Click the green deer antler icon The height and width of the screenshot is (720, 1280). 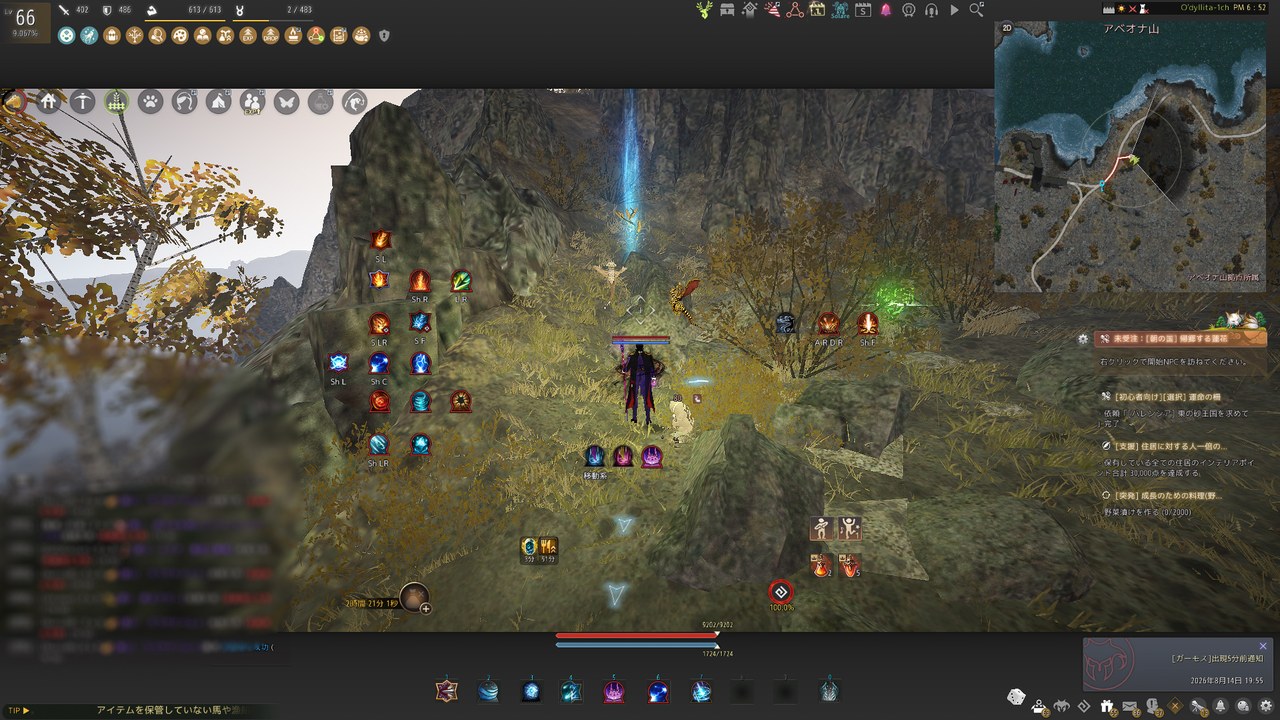(705, 10)
